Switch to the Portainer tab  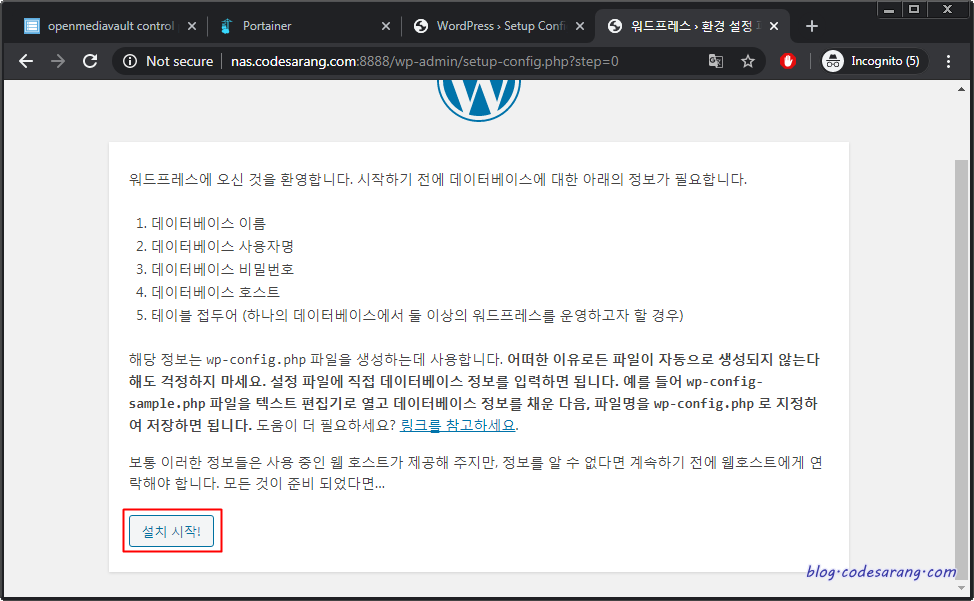pyautogui.click(x=304, y=26)
